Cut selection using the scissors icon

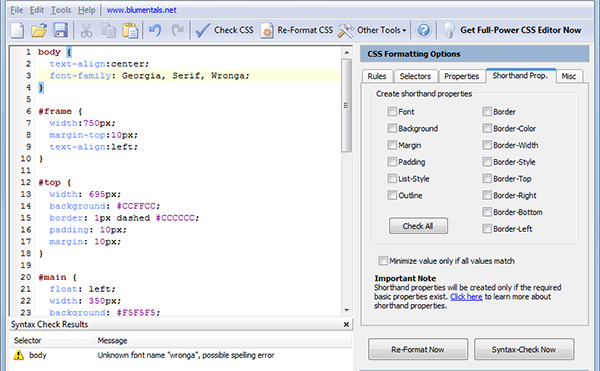point(86,30)
